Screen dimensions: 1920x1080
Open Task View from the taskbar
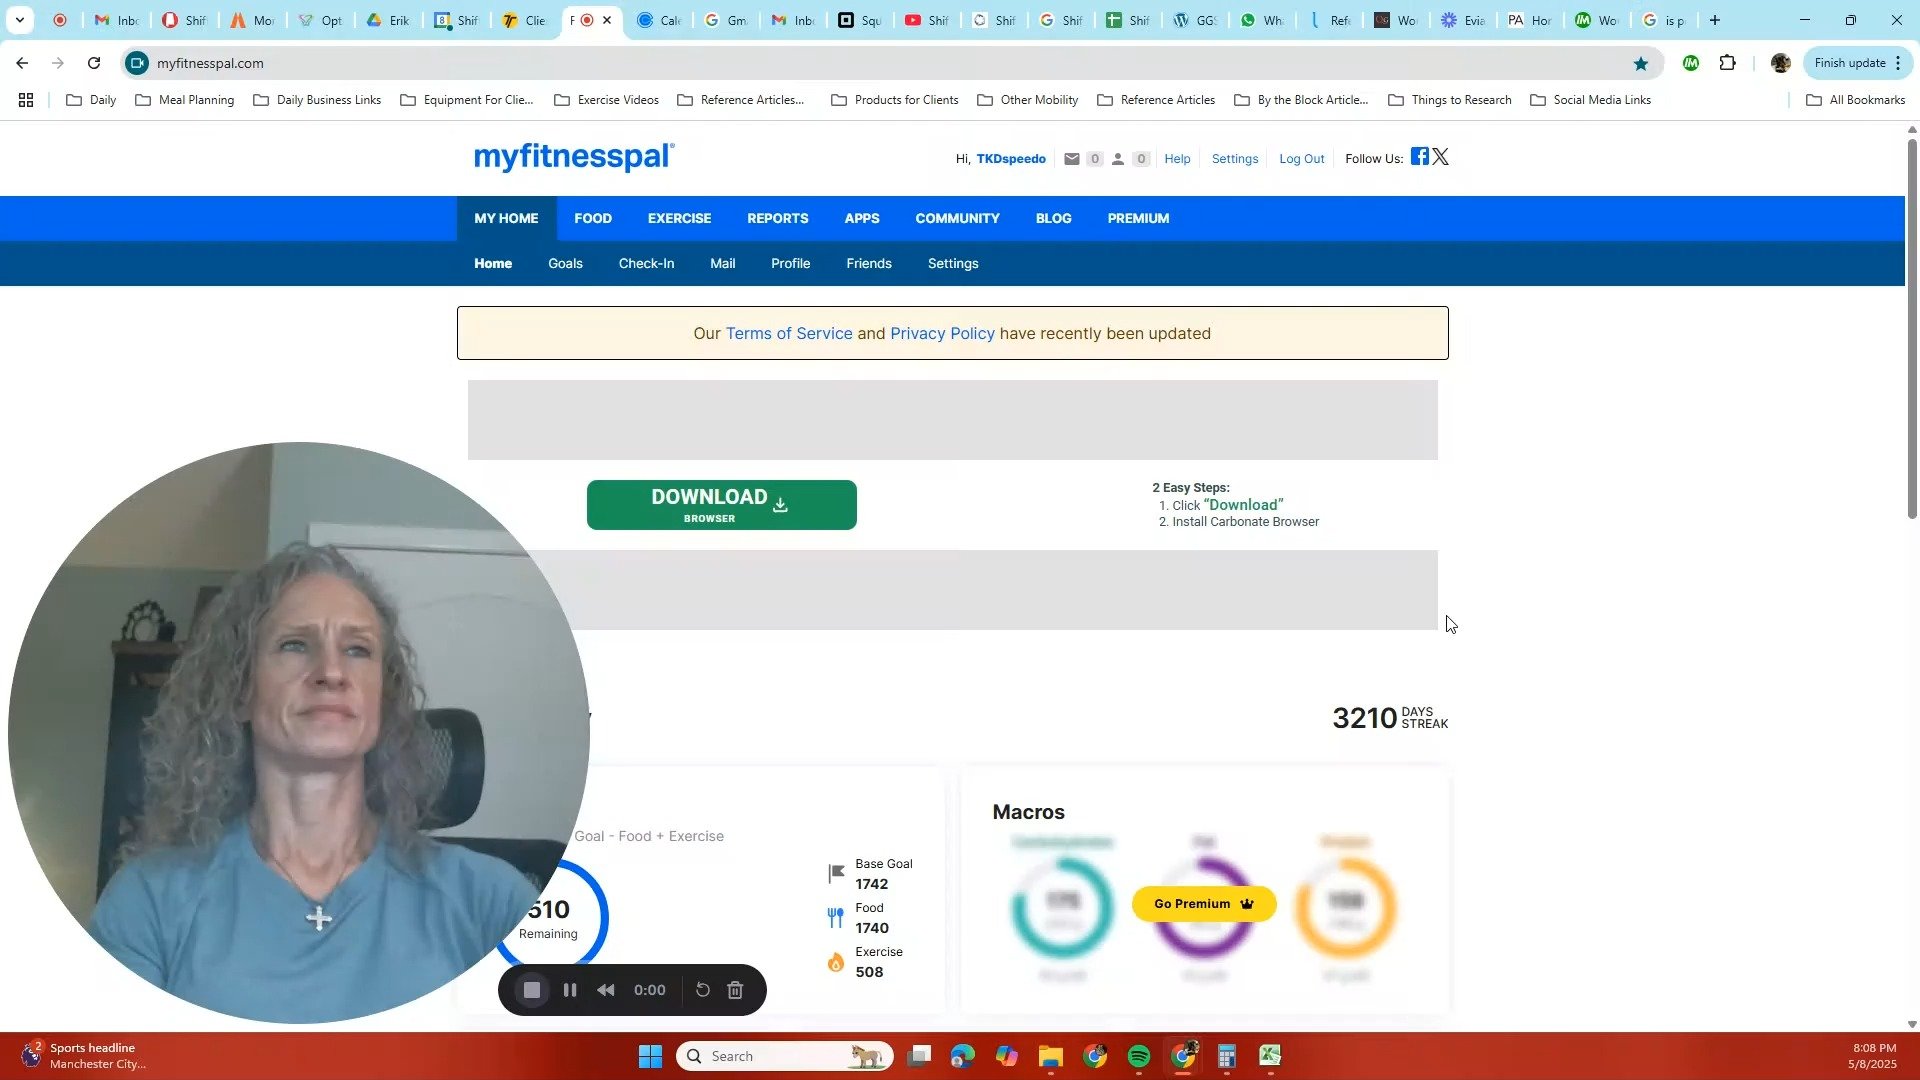click(x=920, y=1057)
